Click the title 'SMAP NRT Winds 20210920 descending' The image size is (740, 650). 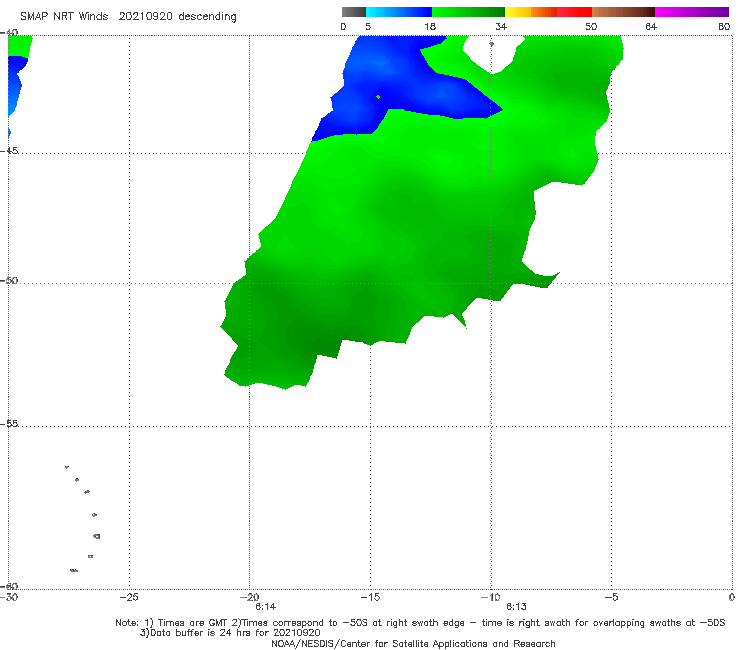[x=128, y=17]
